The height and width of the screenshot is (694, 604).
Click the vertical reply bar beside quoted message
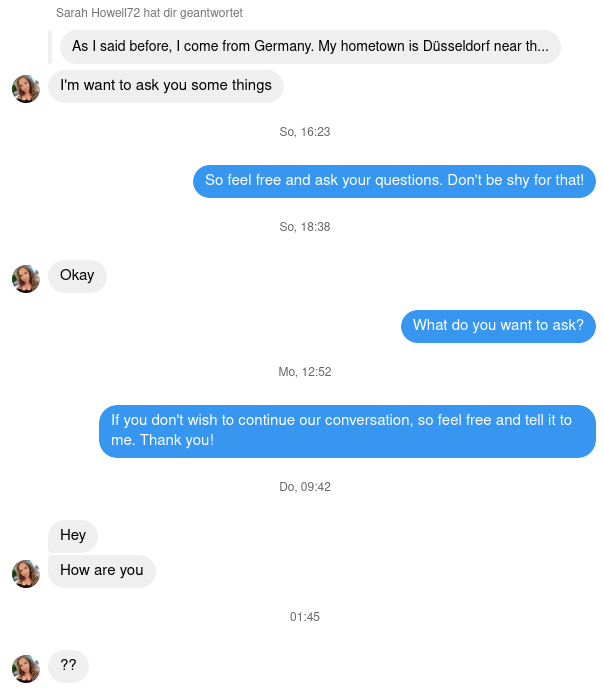[50, 47]
